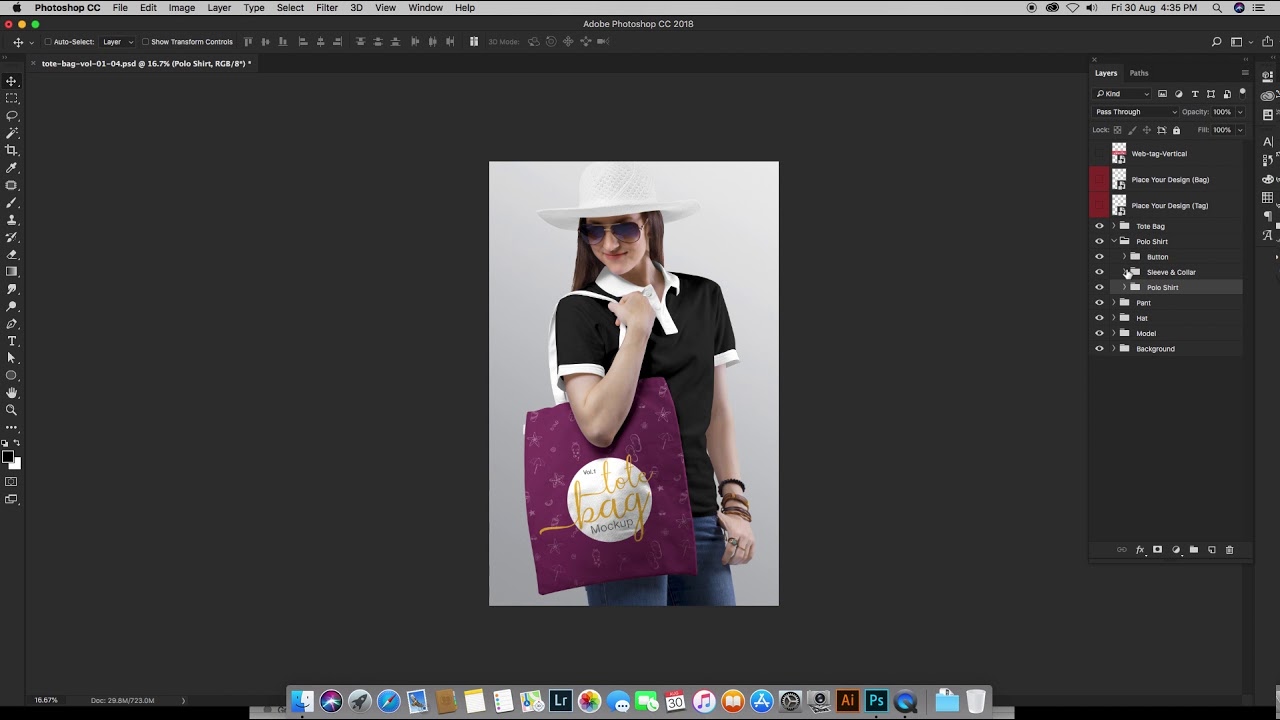Lock all with the padlock icon
Screen dimensions: 1280x720
(1176, 130)
